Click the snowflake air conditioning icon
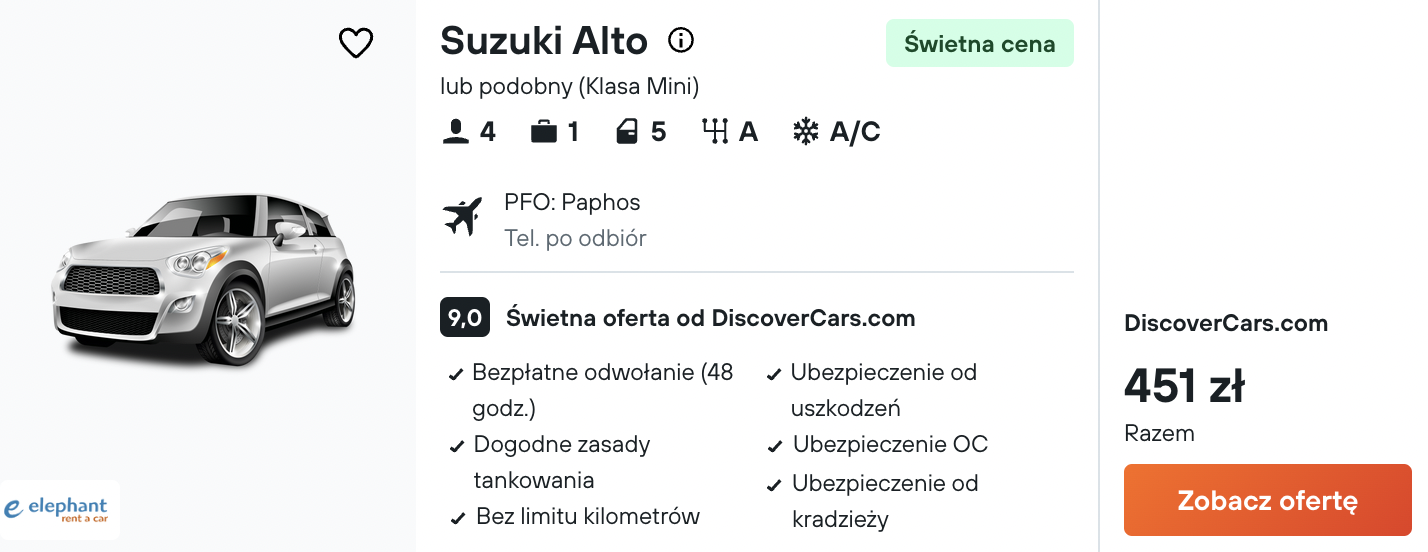This screenshot has width=1428, height=552. pyautogui.click(x=805, y=132)
